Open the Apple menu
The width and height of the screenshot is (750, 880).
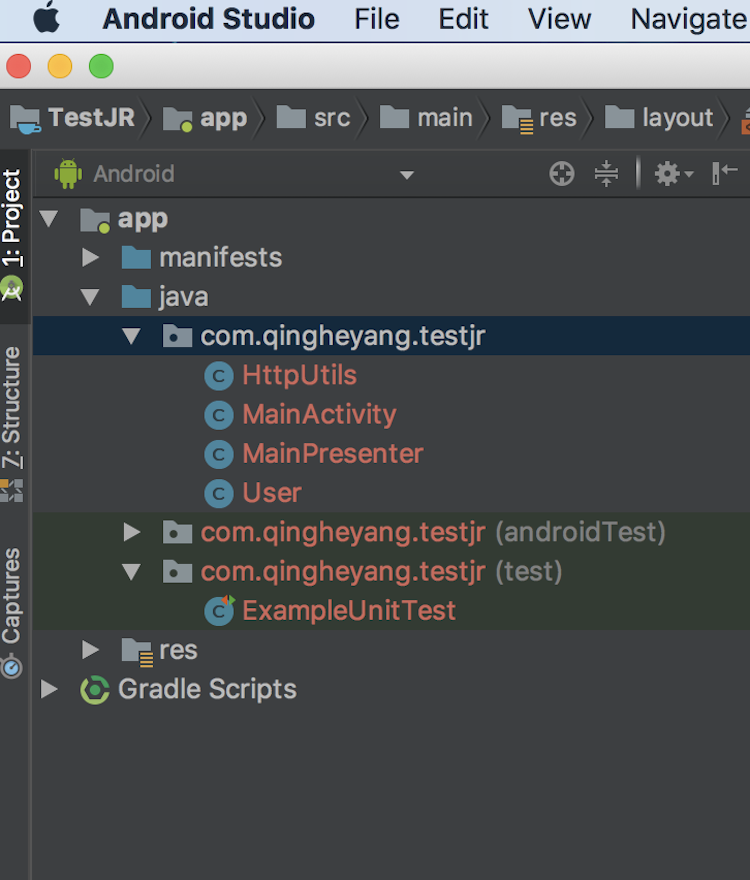[x=47, y=18]
